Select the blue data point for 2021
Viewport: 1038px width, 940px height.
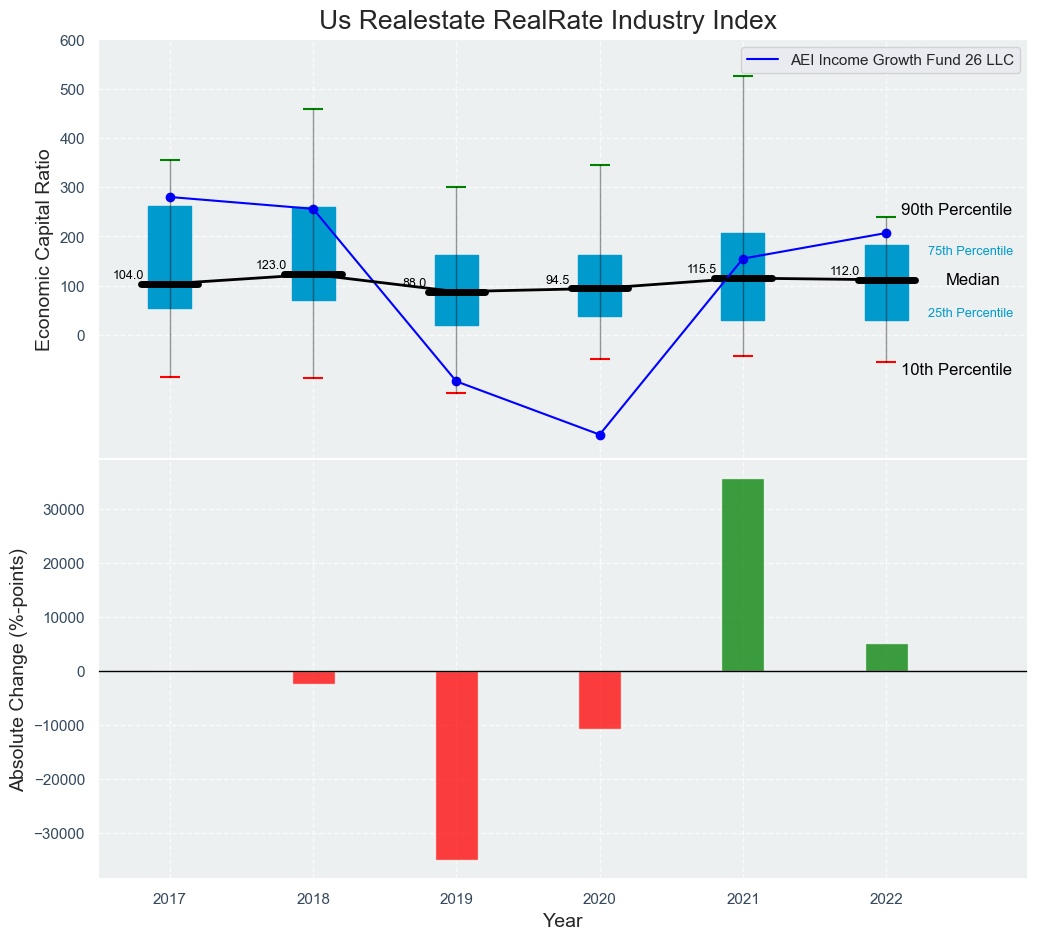743,259
